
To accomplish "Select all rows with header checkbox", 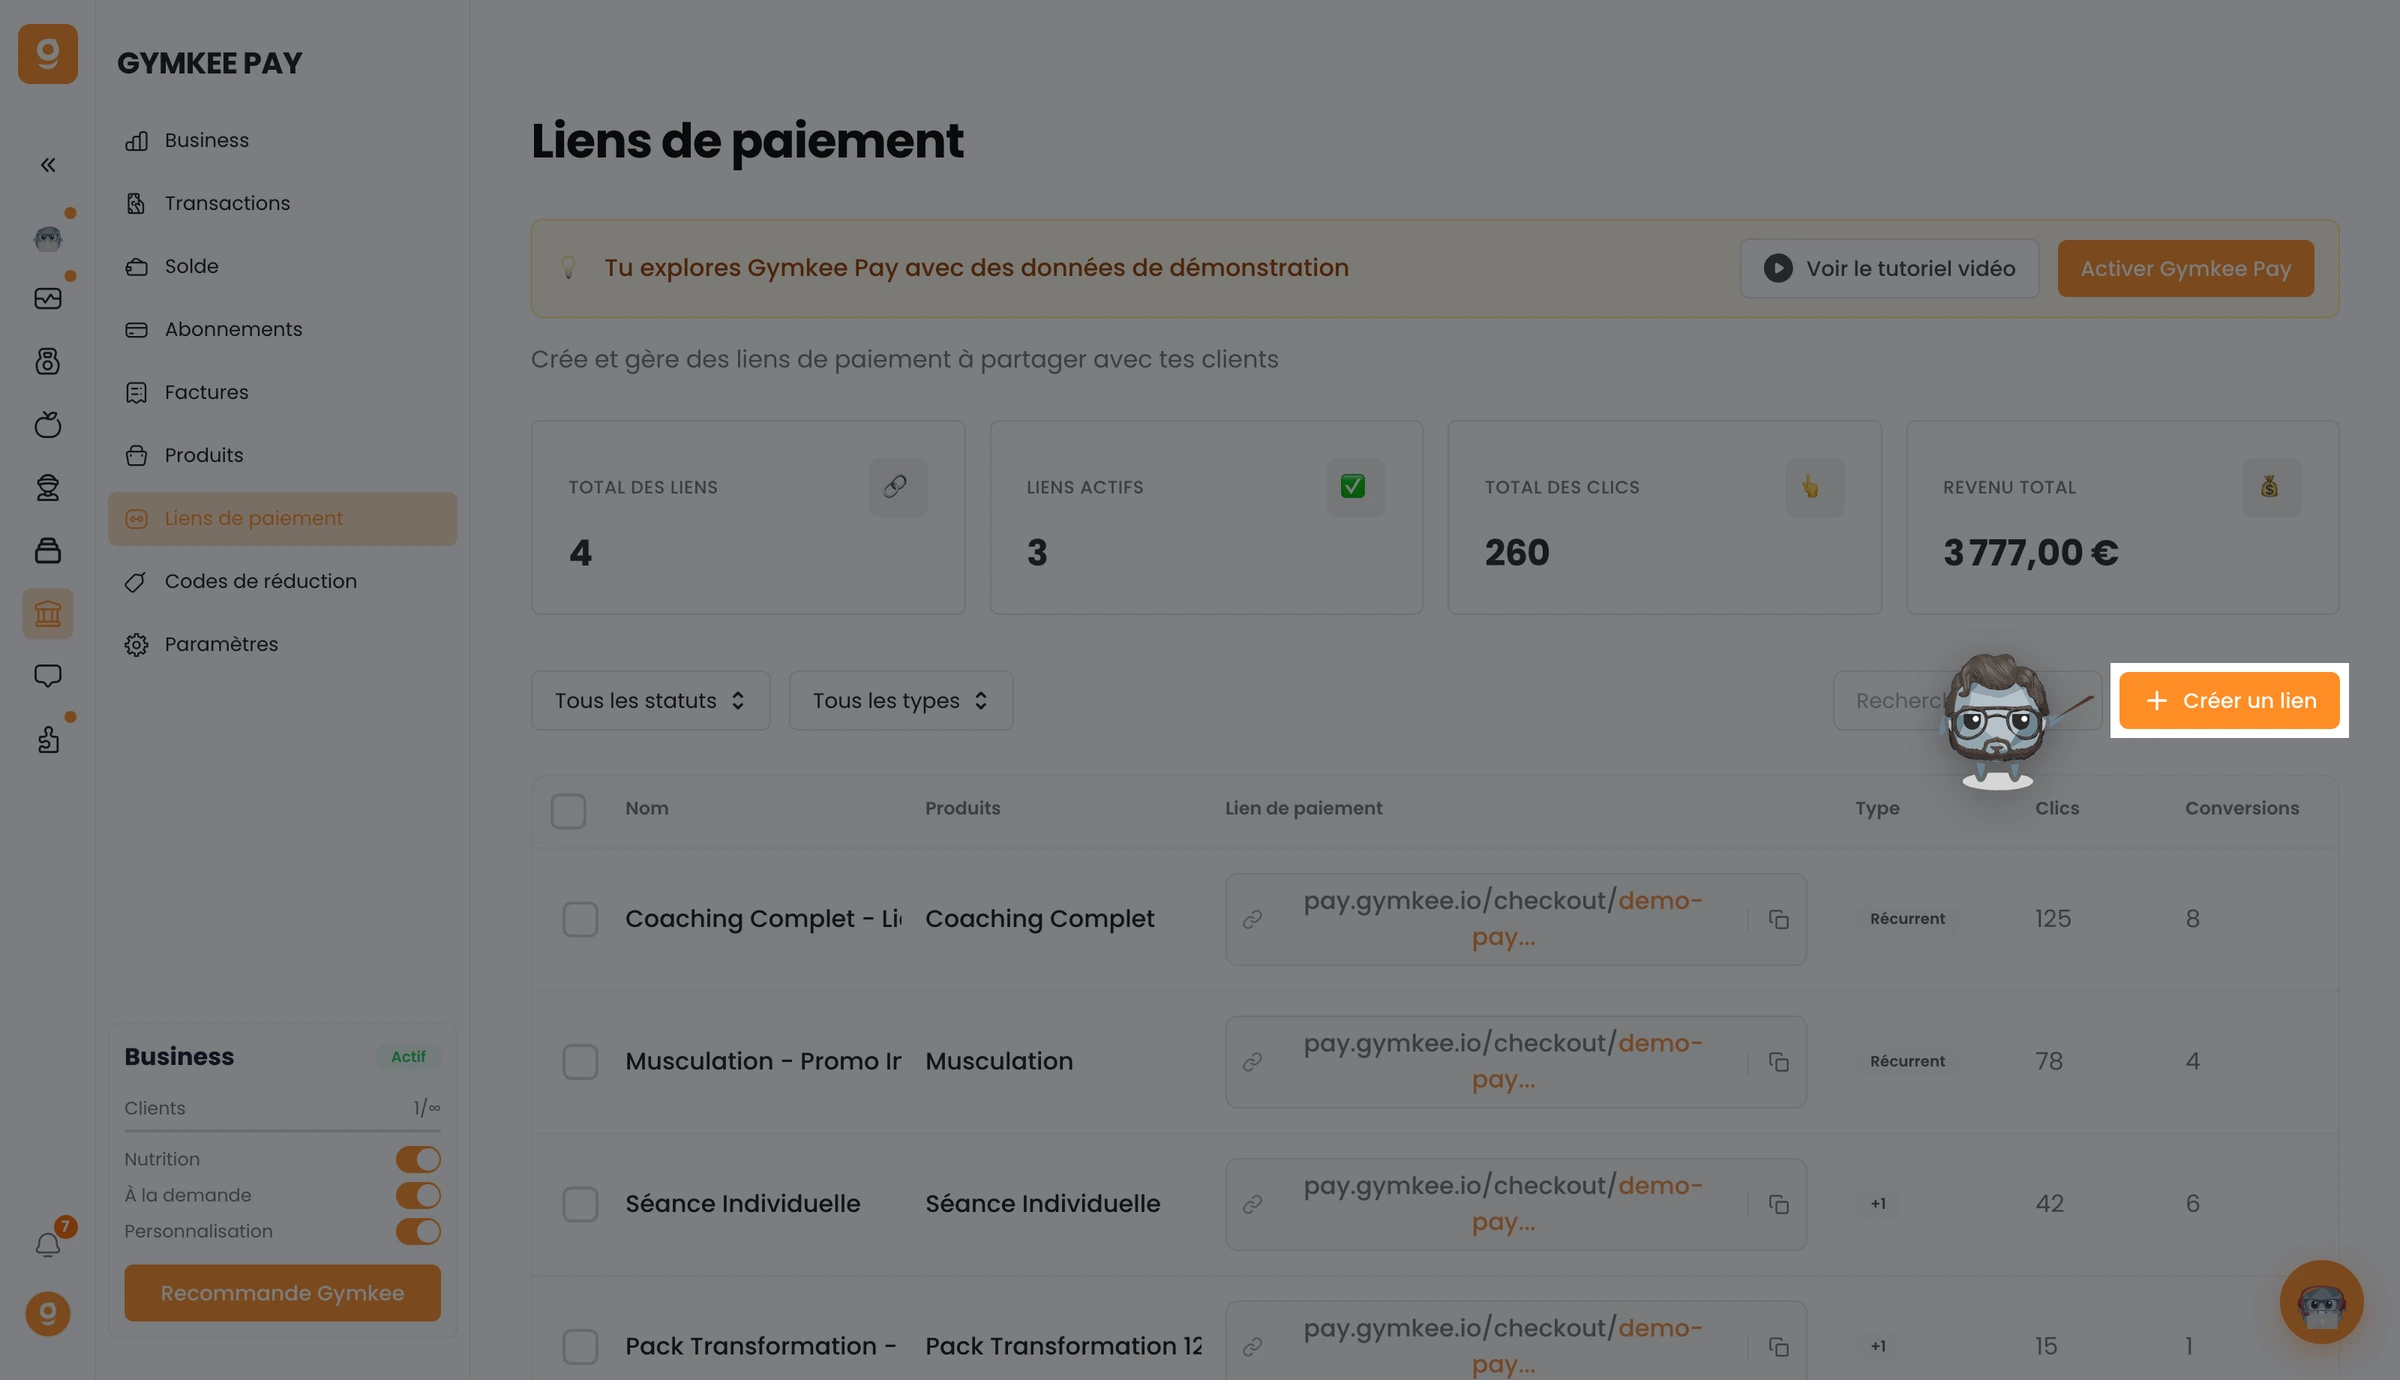I will 568,811.
